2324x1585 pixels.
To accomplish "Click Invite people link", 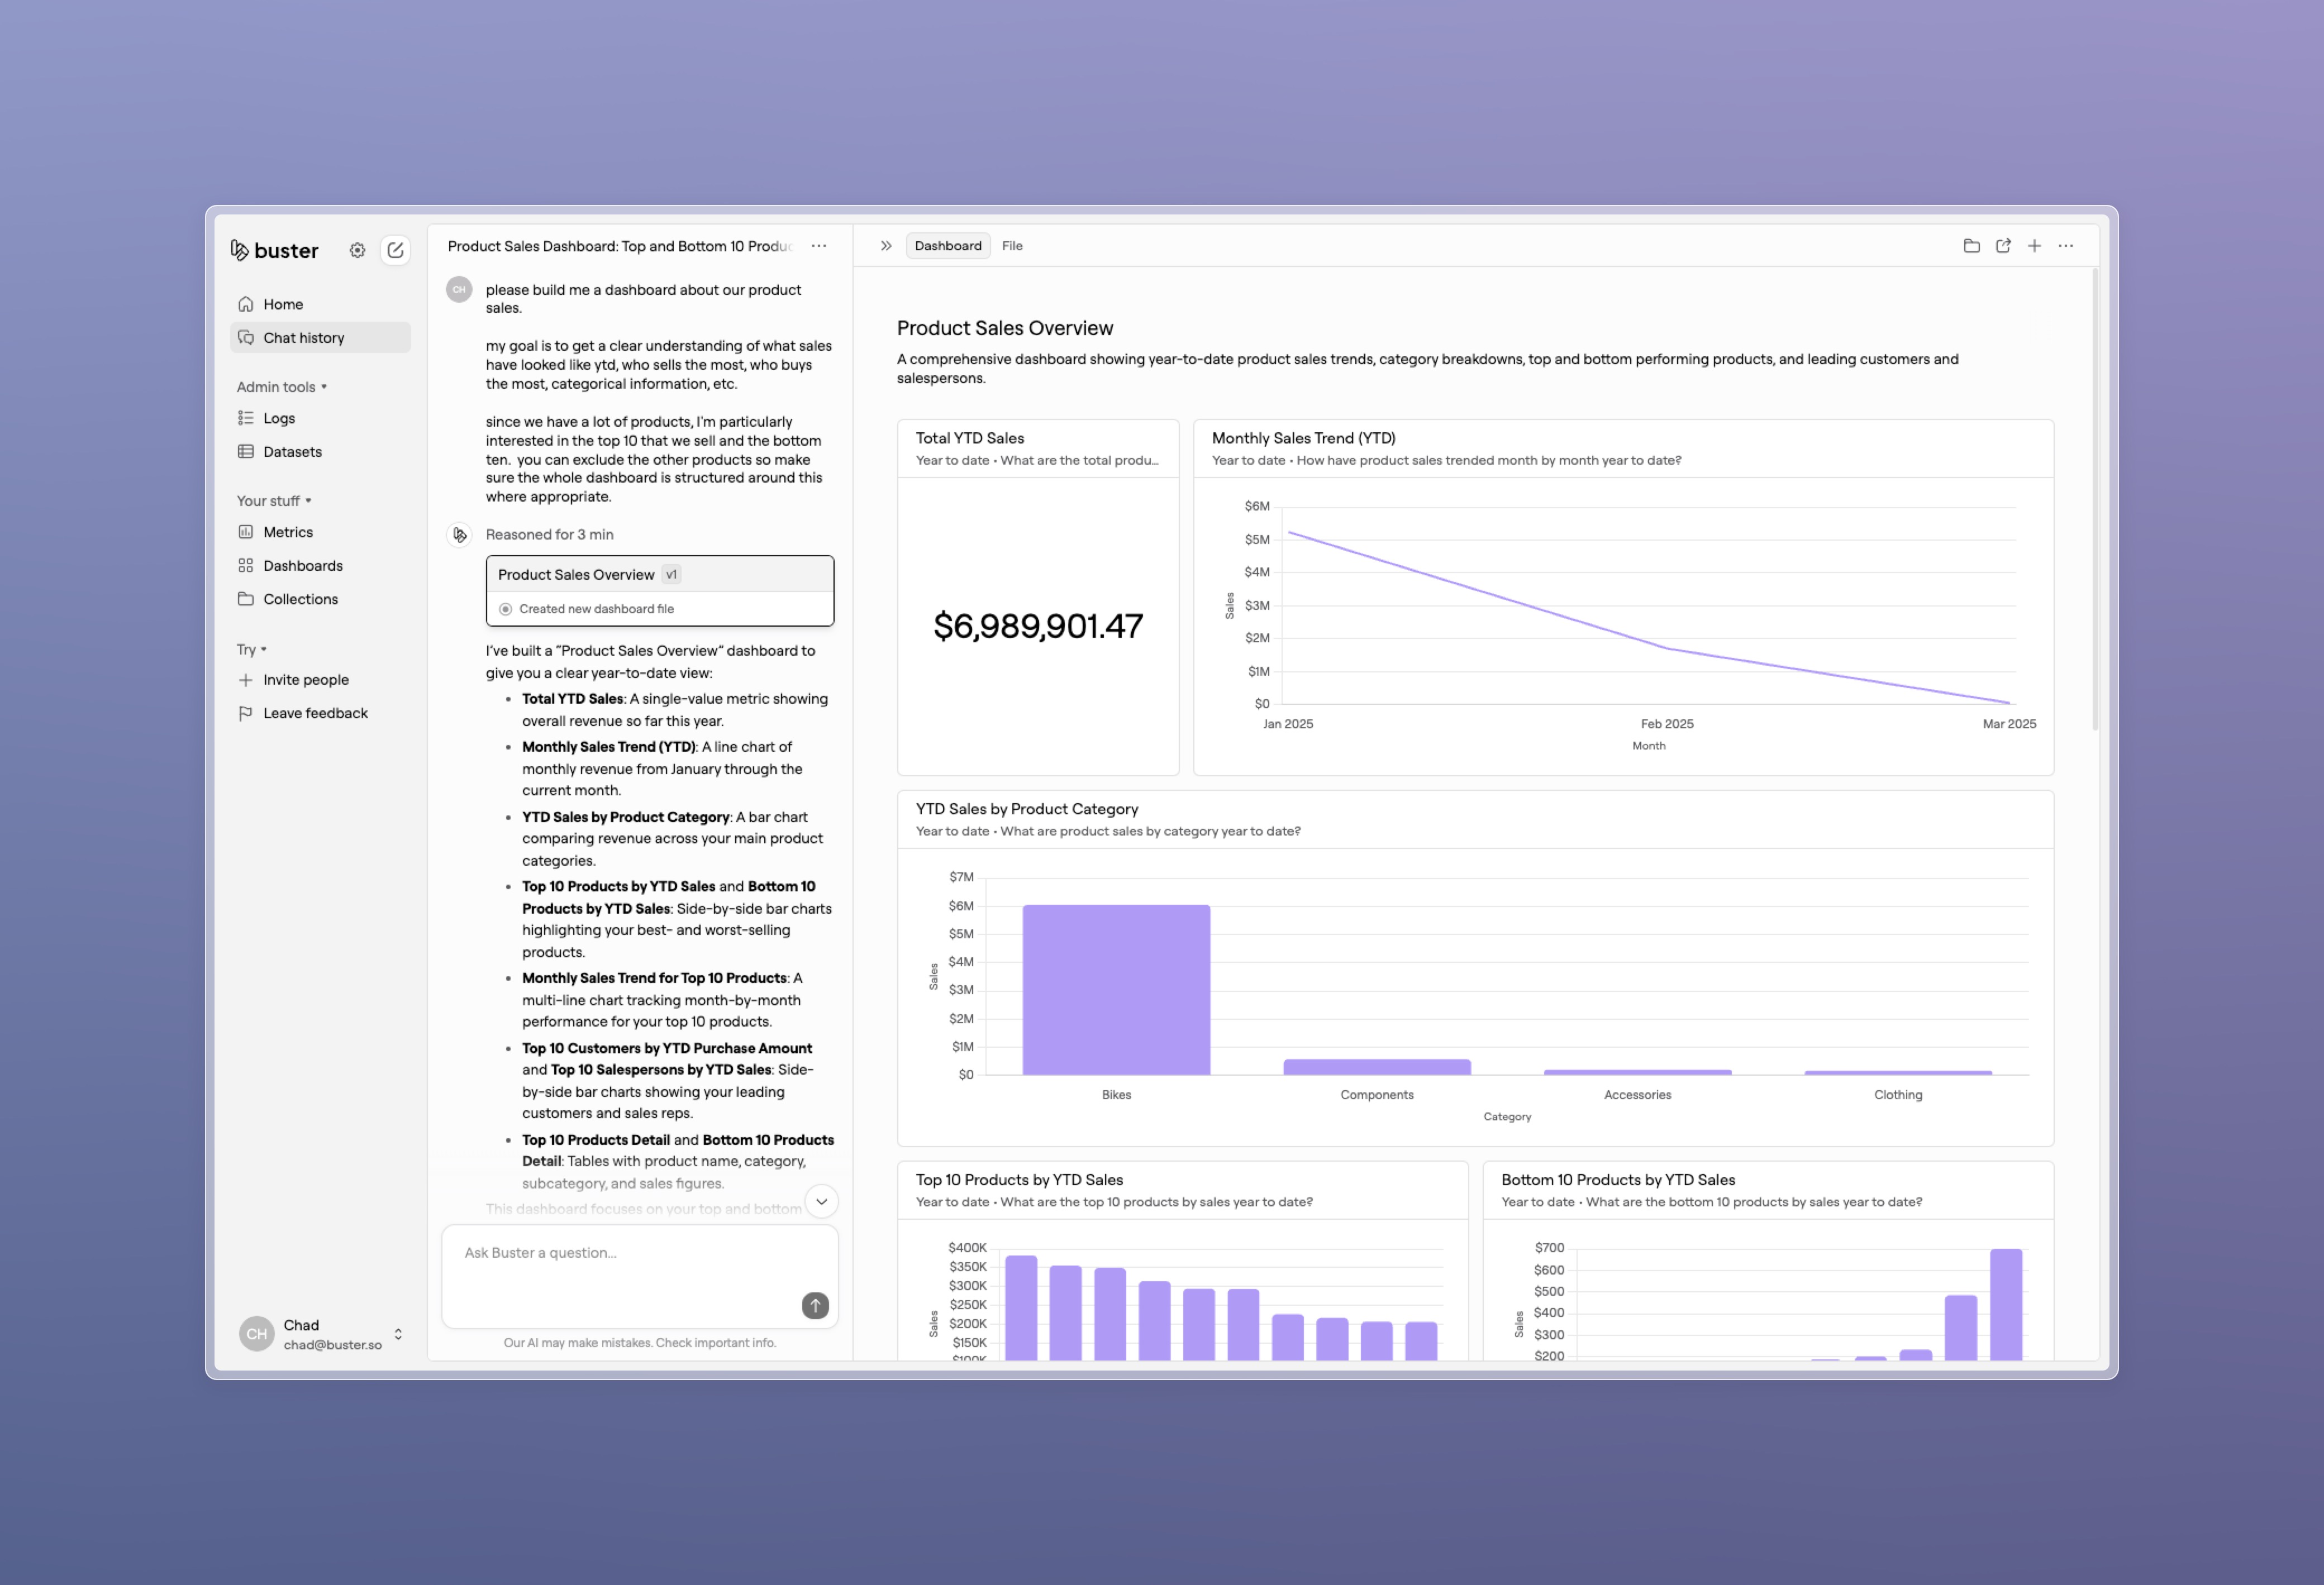I will point(306,680).
